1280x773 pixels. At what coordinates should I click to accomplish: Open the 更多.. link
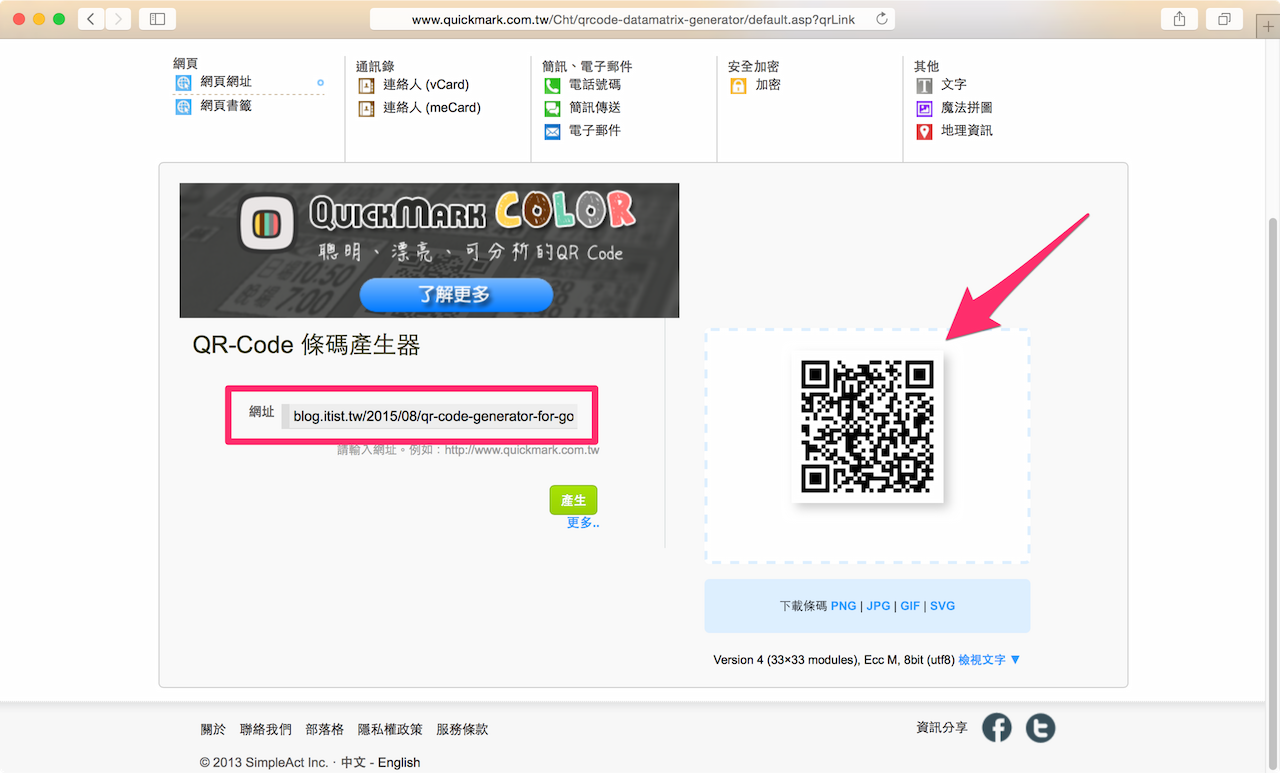(583, 522)
